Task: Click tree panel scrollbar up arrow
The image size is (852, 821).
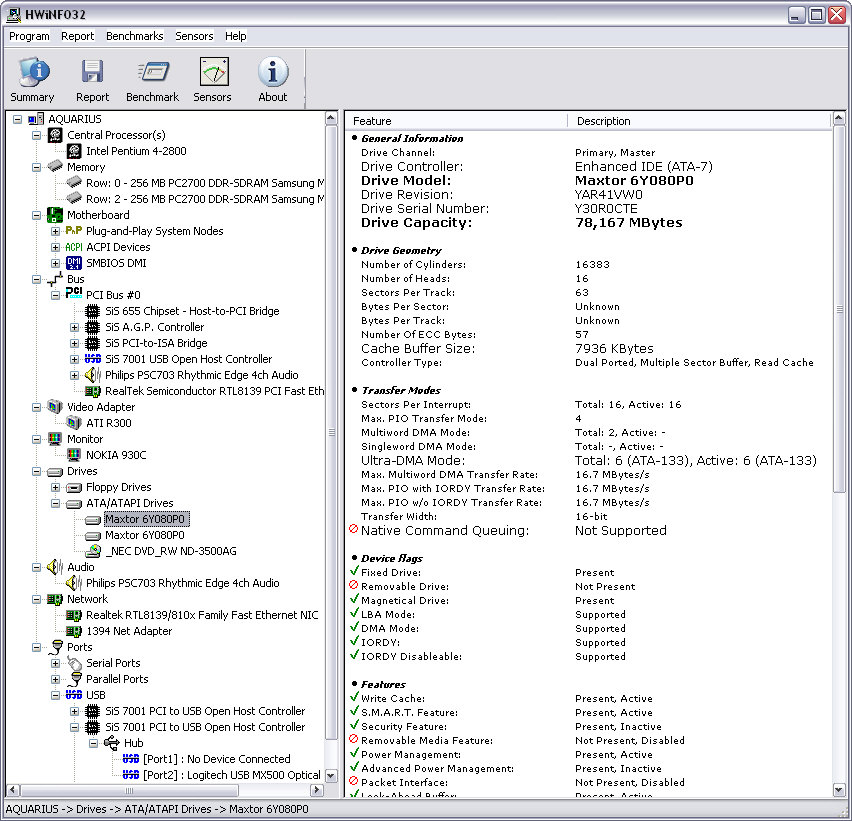Action: (331, 118)
